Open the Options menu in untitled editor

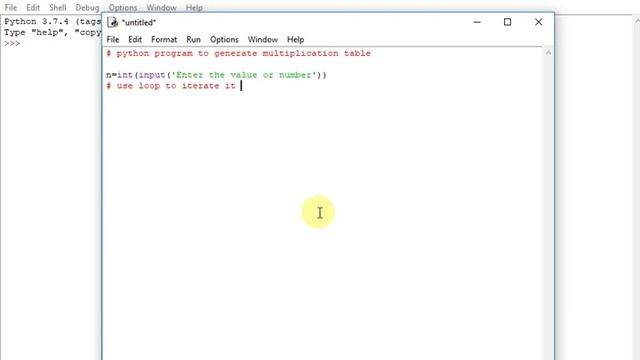click(x=224, y=40)
